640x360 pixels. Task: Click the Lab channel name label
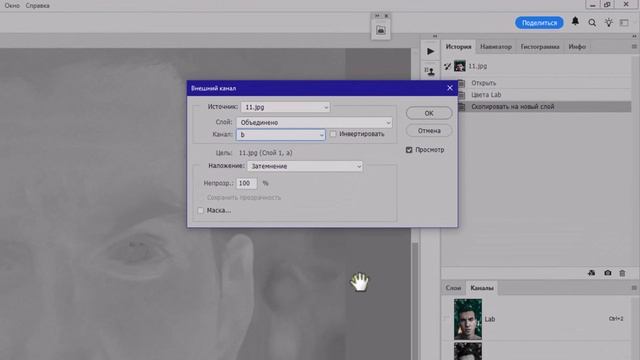(490, 319)
